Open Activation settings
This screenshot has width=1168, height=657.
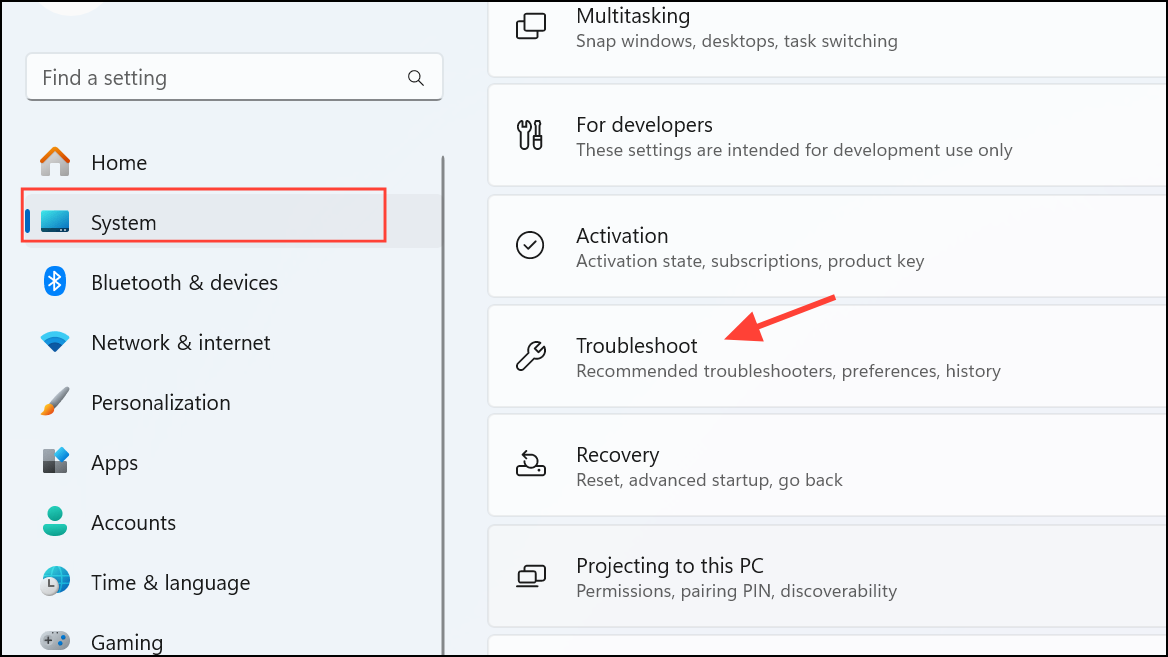tap(827, 246)
